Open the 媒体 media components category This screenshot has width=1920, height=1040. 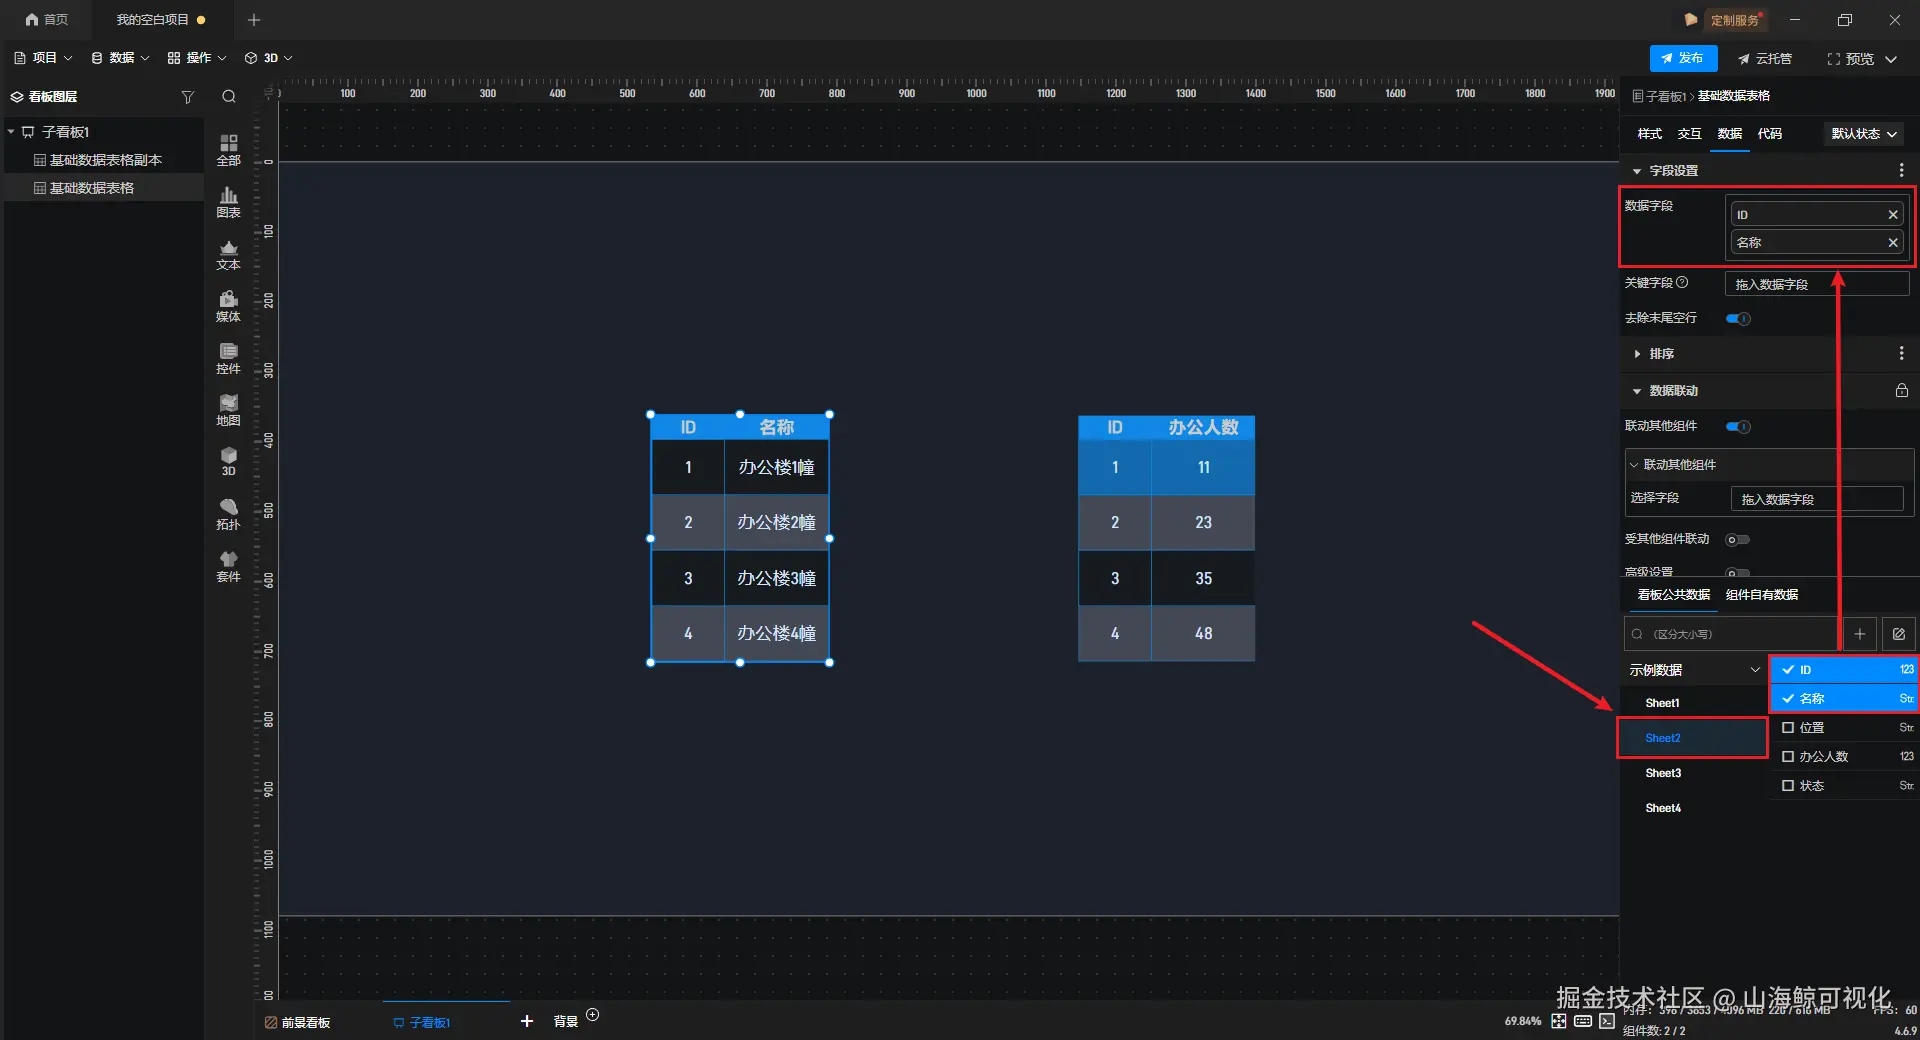(x=229, y=306)
